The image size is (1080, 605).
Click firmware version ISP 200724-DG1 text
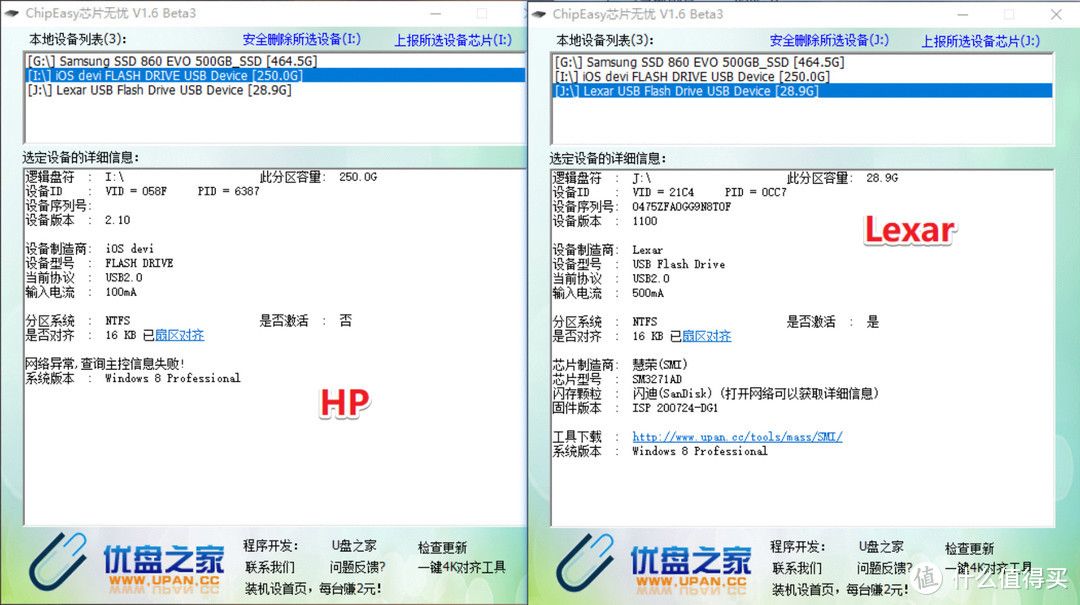click(675, 408)
